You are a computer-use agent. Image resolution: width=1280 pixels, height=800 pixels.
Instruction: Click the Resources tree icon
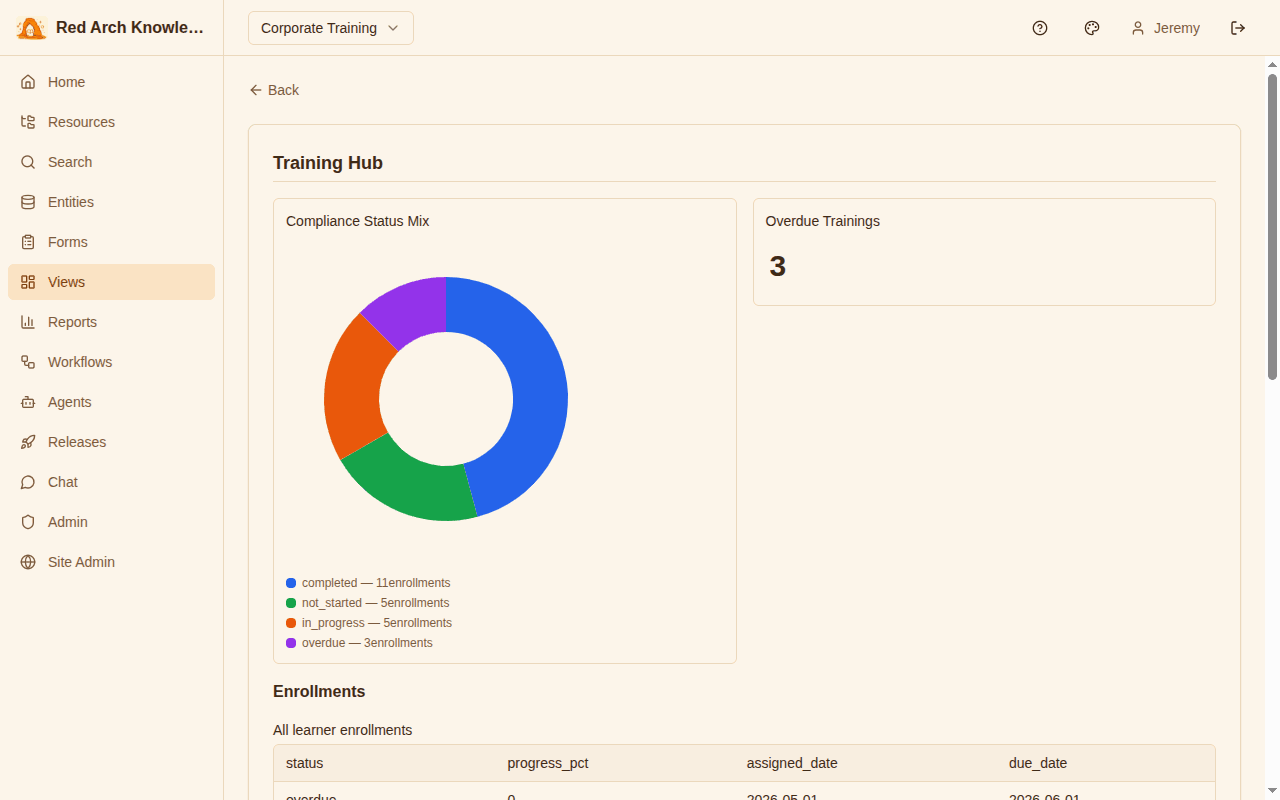coord(28,122)
